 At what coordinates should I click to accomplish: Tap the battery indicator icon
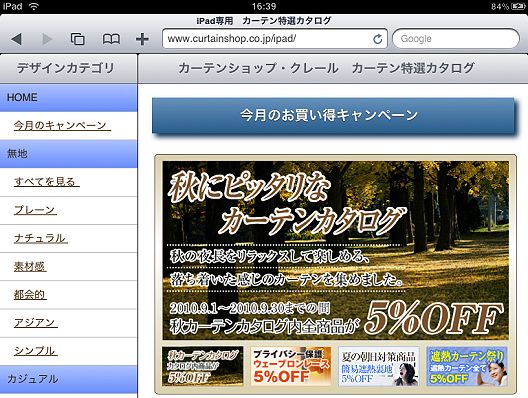click(518, 6)
